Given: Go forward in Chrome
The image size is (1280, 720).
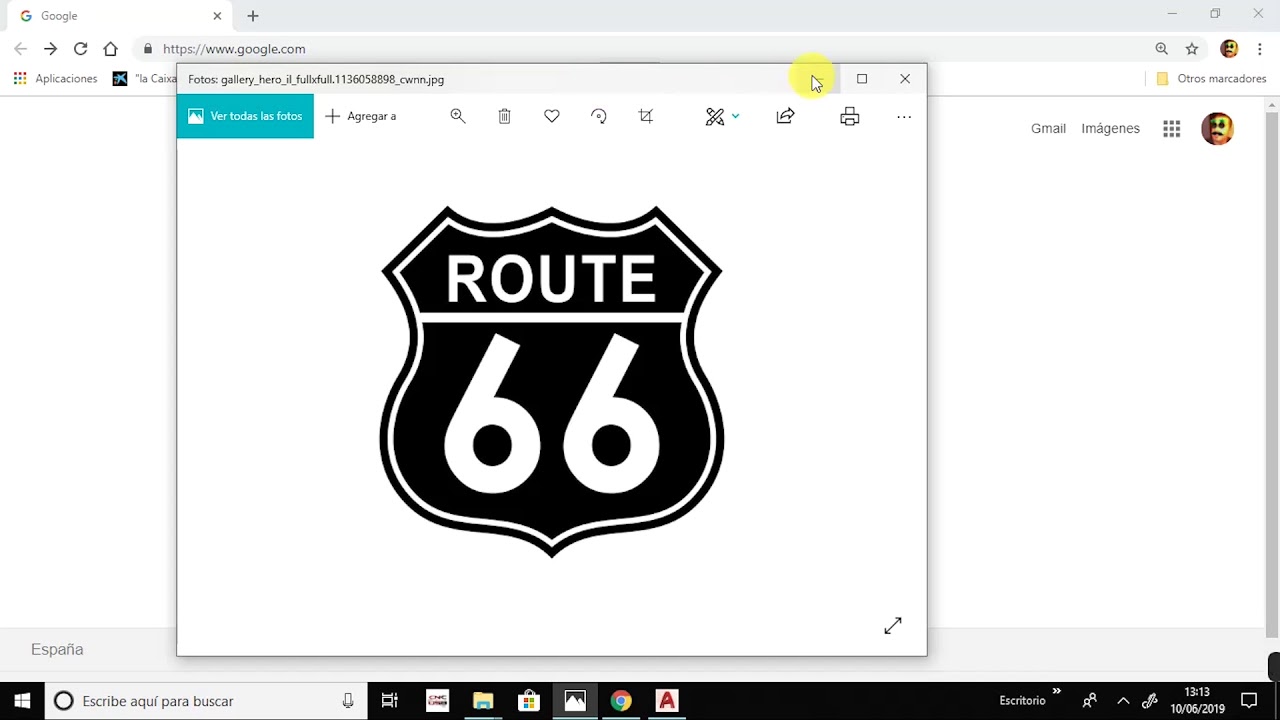Looking at the screenshot, I should (50, 48).
